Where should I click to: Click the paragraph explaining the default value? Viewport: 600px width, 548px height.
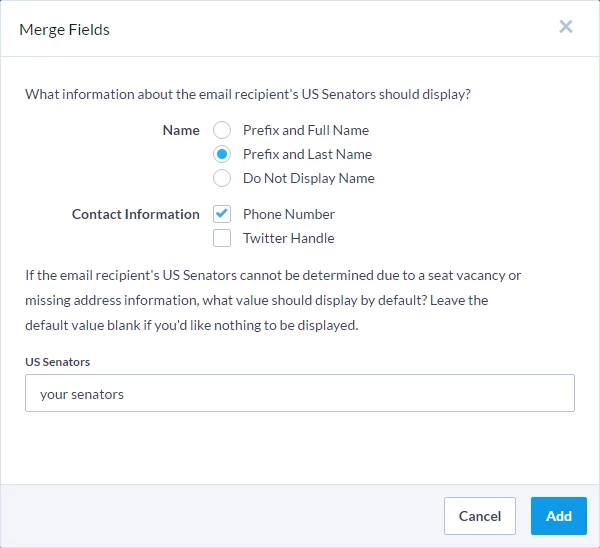(270, 300)
